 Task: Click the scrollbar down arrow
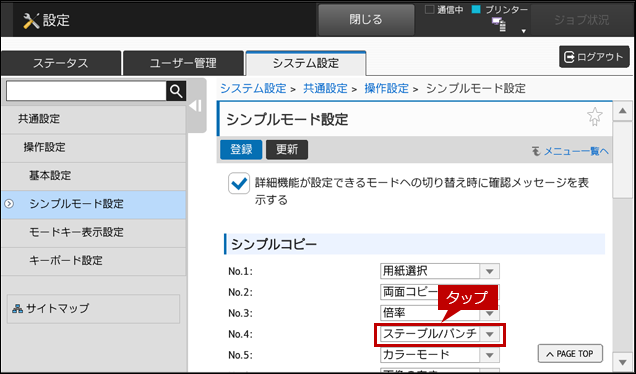(x=623, y=362)
